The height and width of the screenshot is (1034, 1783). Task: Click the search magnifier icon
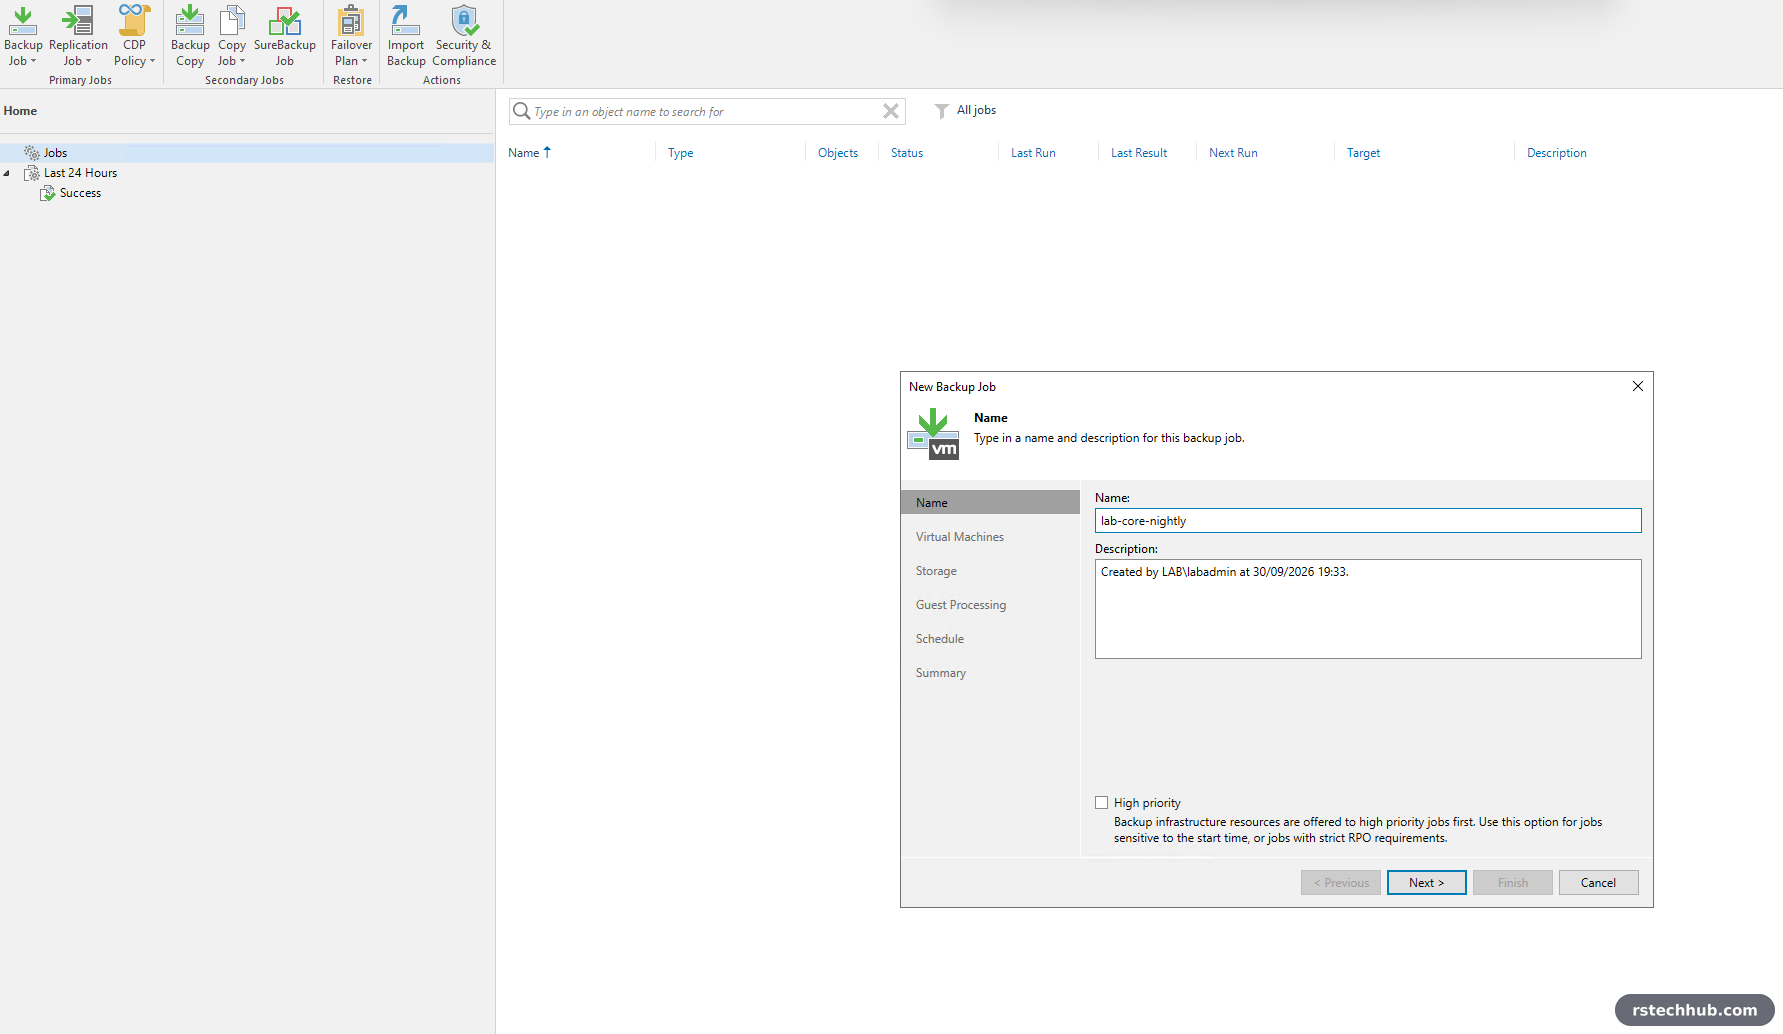[521, 111]
